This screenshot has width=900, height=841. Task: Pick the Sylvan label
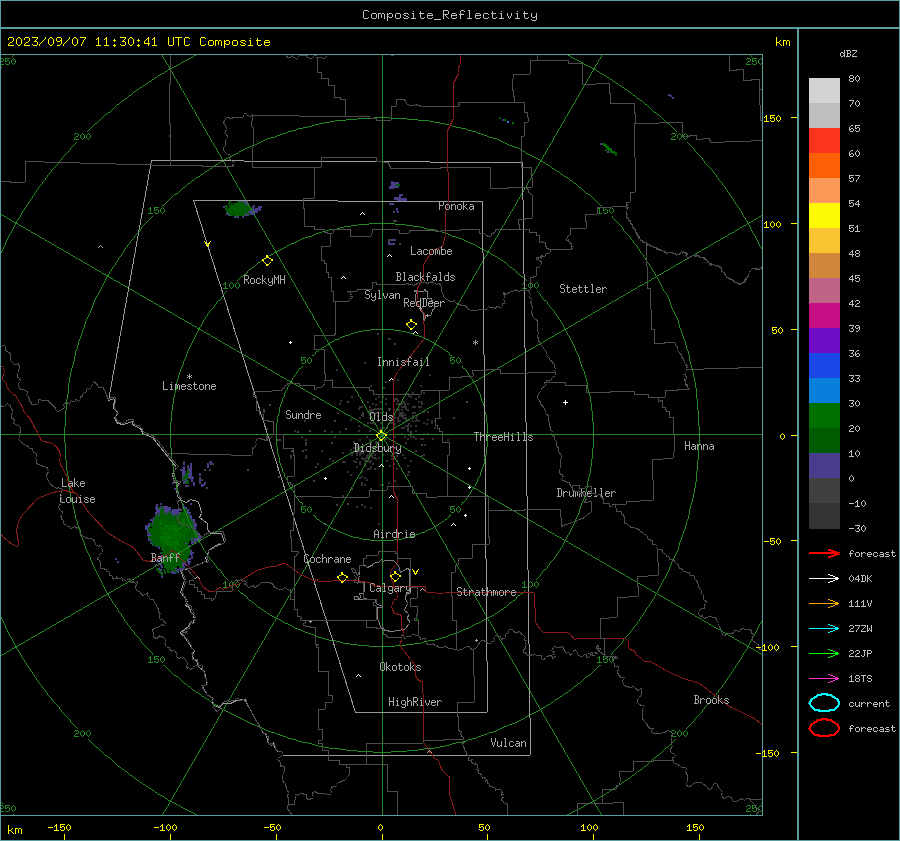(x=382, y=295)
